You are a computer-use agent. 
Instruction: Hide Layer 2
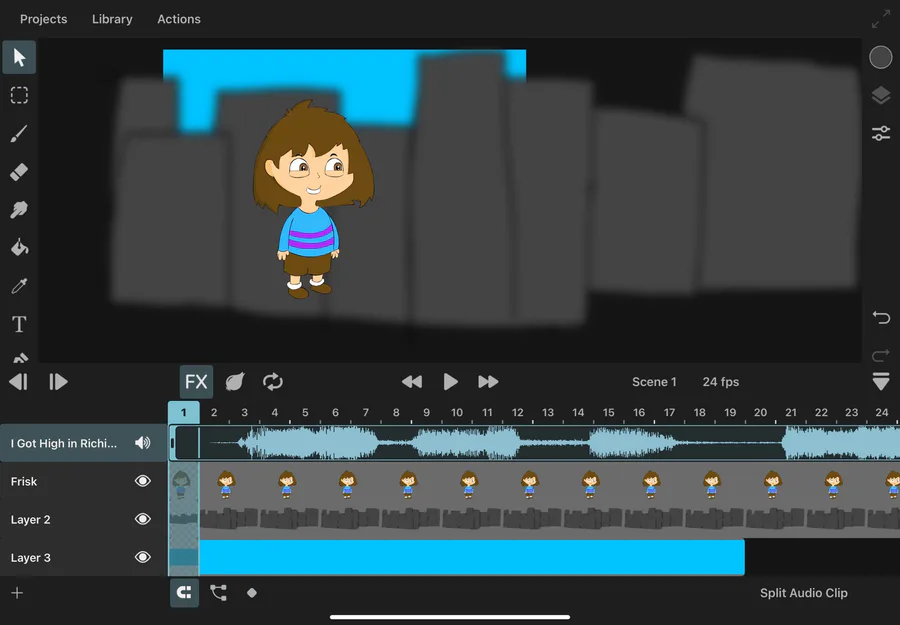point(142,519)
